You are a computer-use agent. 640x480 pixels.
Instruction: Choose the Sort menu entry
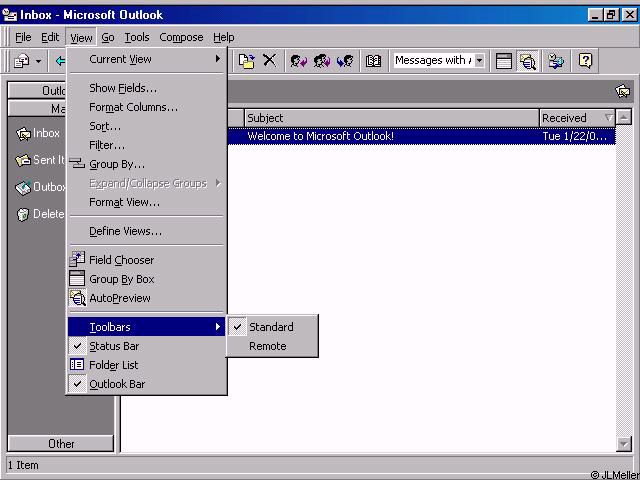[146, 126]
